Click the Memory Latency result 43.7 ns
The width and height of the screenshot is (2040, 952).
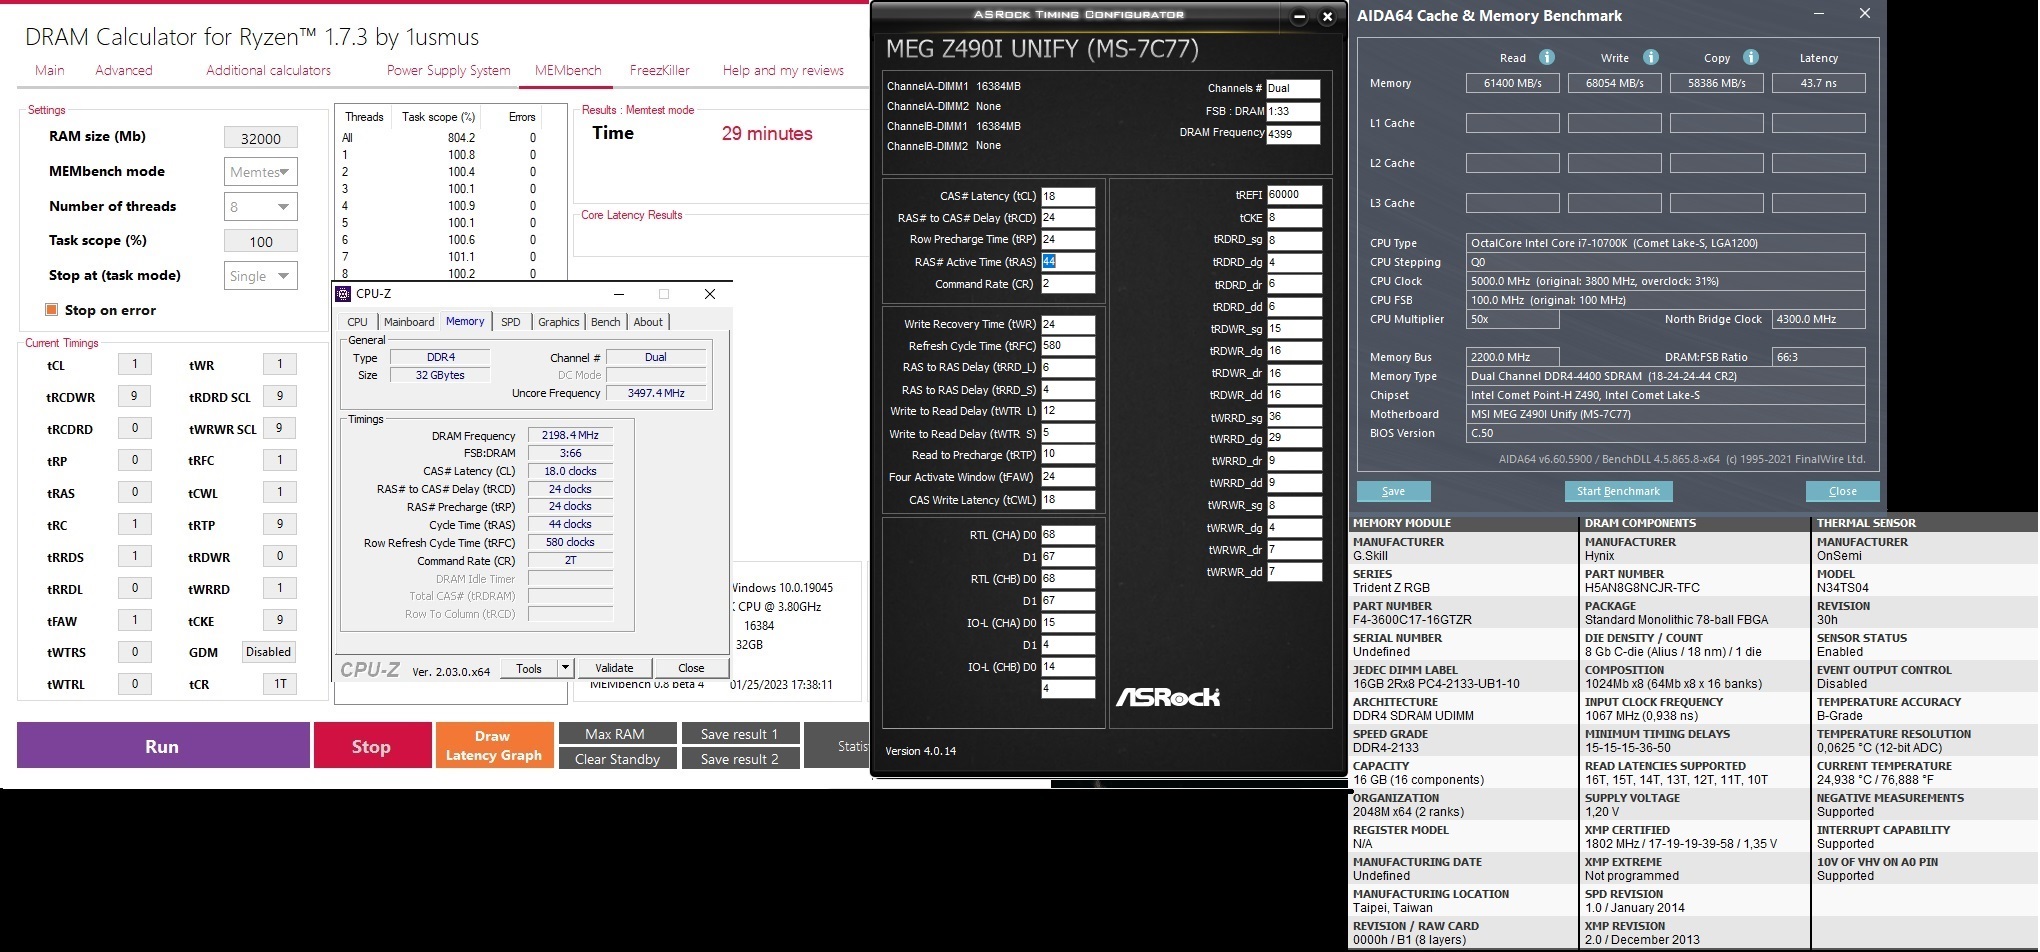[x=1818, y=83]
